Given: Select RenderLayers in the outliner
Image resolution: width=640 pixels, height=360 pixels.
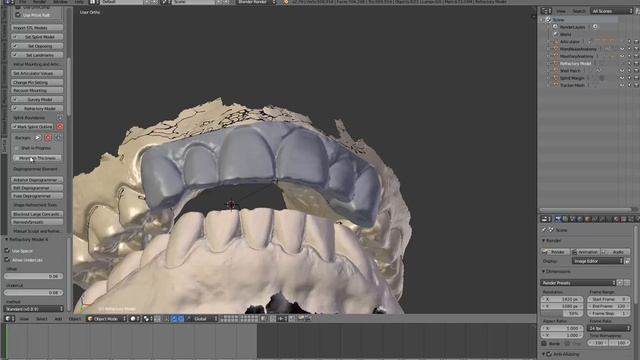Looking at the screenshot, I should 572,27.
